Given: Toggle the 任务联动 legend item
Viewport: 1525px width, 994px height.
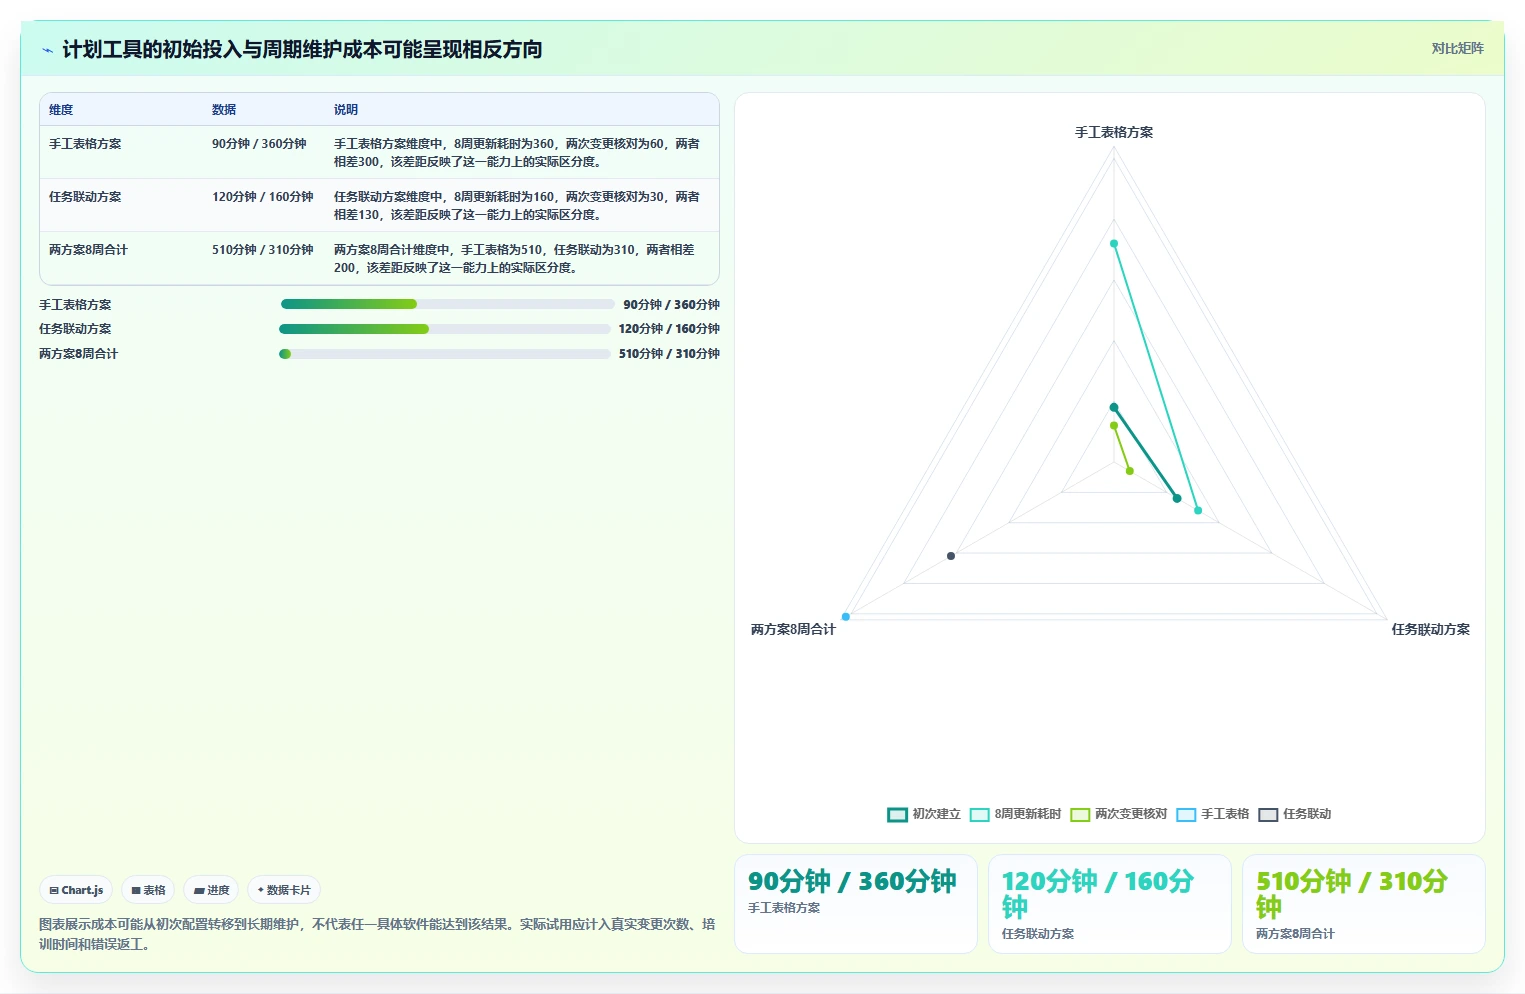Looking at the screenshot, I should [1294, 814].
